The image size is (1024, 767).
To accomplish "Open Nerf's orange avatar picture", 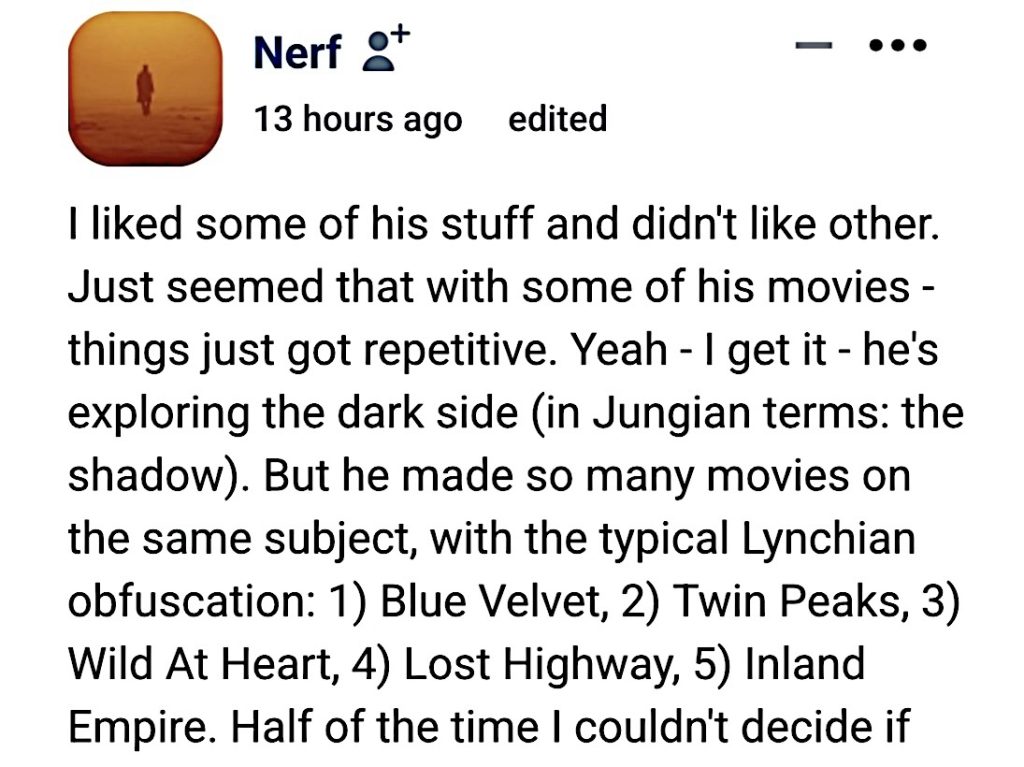I will click(145, 88).
